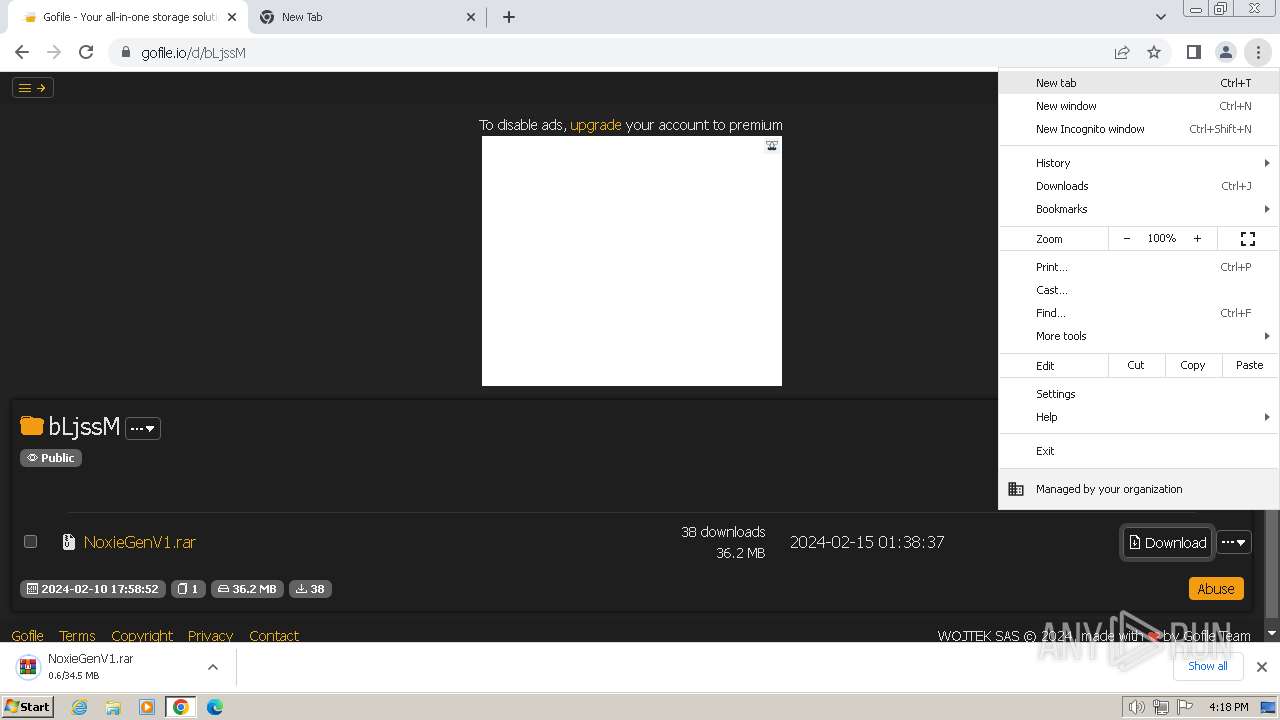
Task: Open the Contact footer link
Action: (x=274, y=635)
